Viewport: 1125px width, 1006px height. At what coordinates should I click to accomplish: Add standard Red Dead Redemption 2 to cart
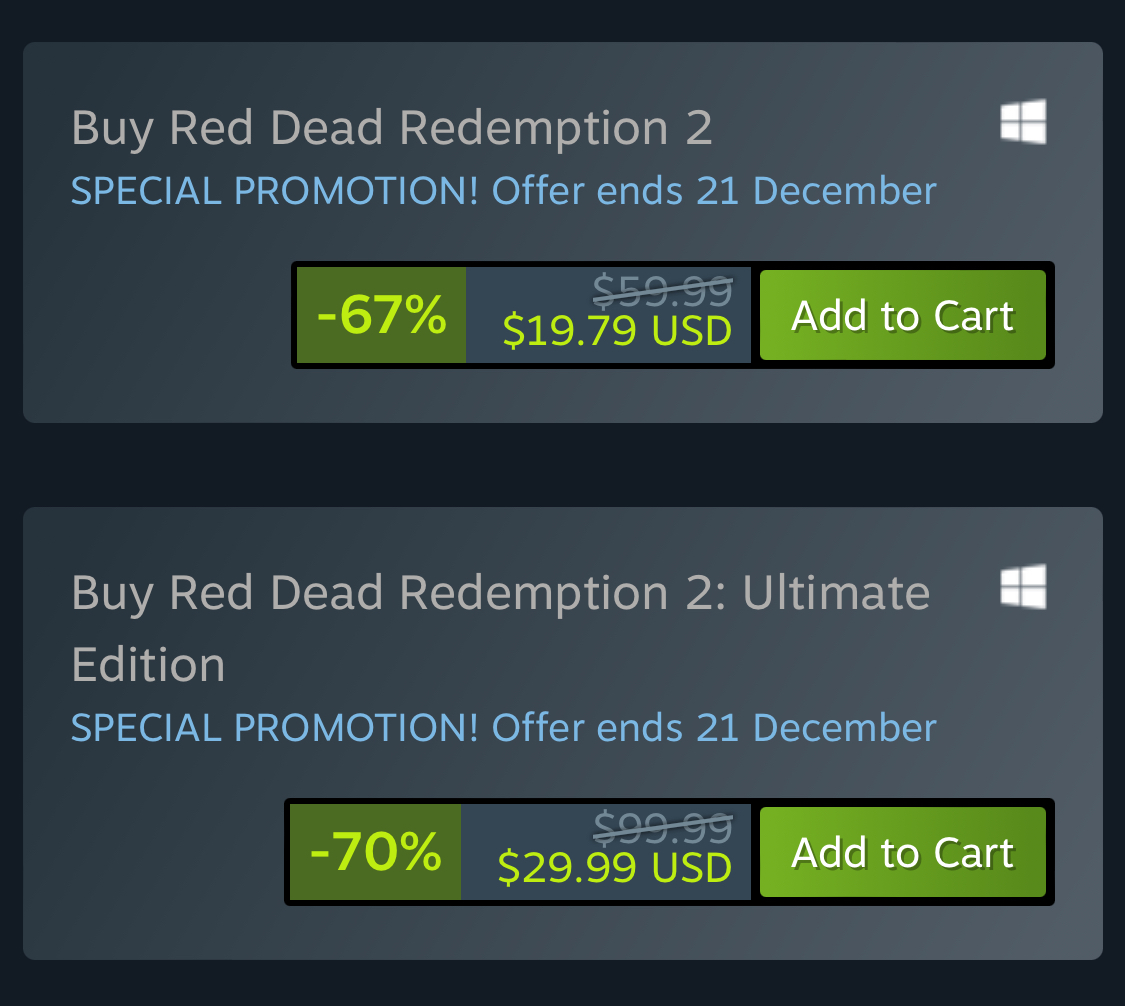[902, 315]
